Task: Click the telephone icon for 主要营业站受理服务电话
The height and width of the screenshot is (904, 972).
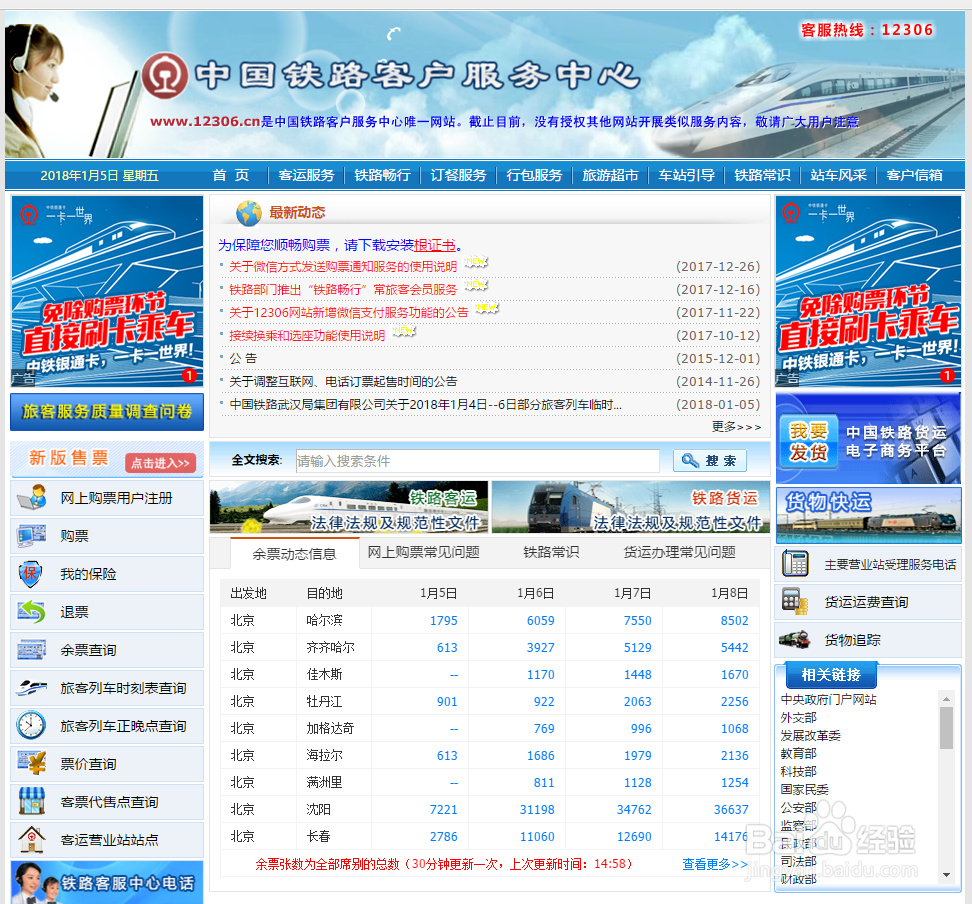Action: point(795,564)
